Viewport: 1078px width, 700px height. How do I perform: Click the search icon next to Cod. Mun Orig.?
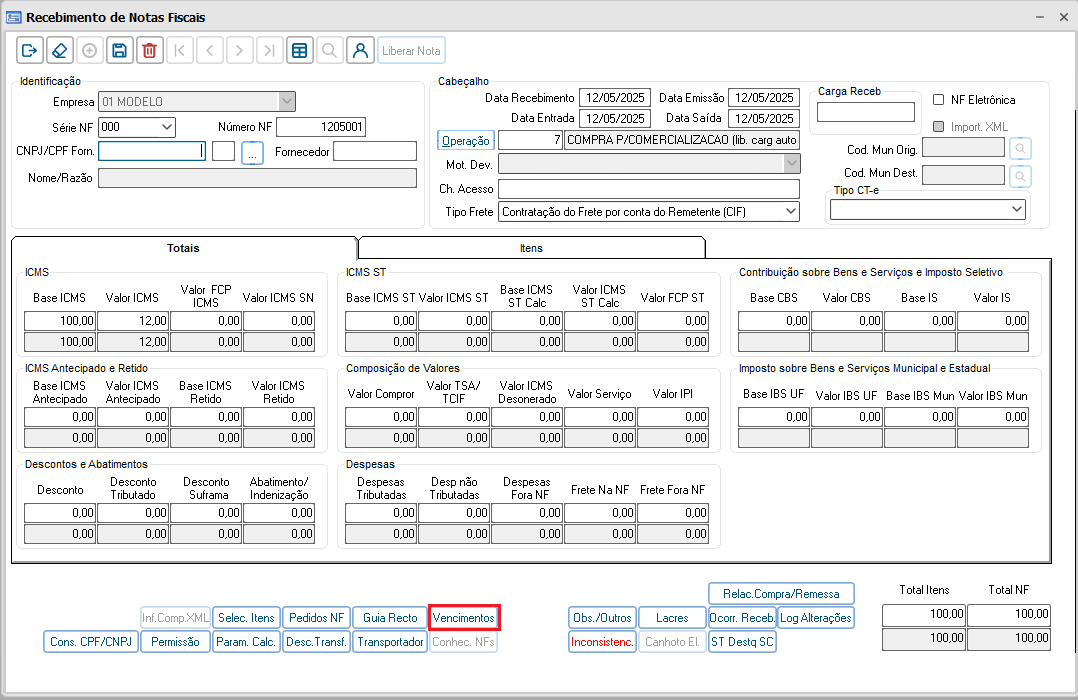click(x=1020, y=149)
